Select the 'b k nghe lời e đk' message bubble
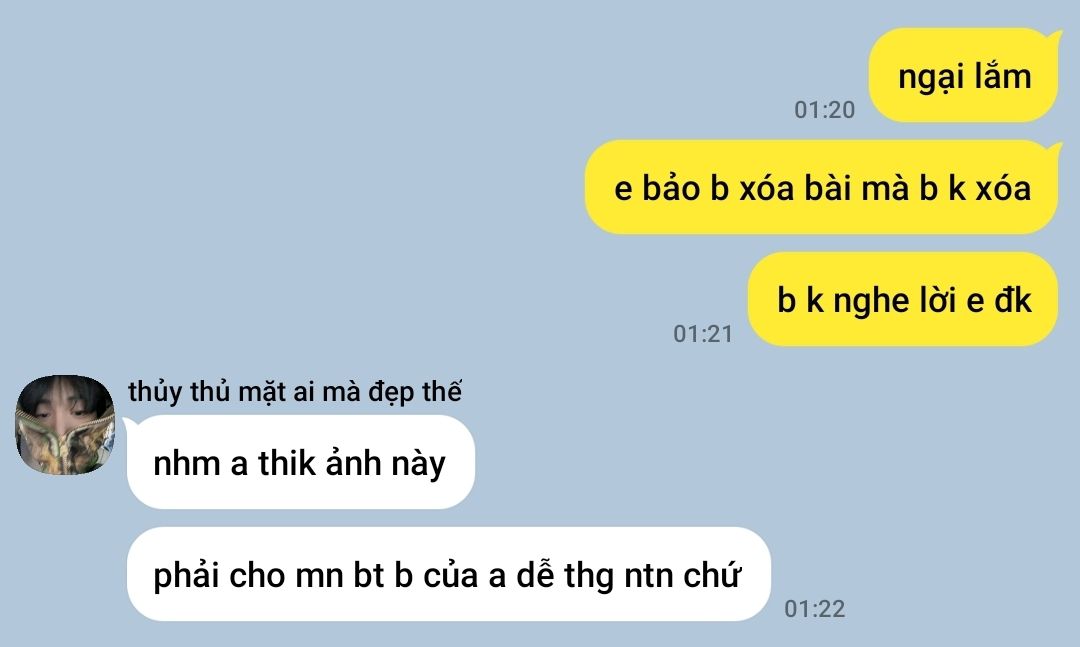Viewport: 1080px width, 647px height. [x=904, y=299]
